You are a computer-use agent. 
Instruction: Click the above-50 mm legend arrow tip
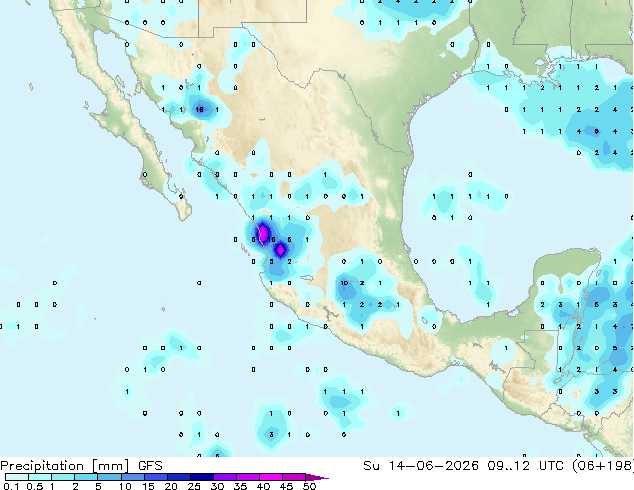coord(317,477)
